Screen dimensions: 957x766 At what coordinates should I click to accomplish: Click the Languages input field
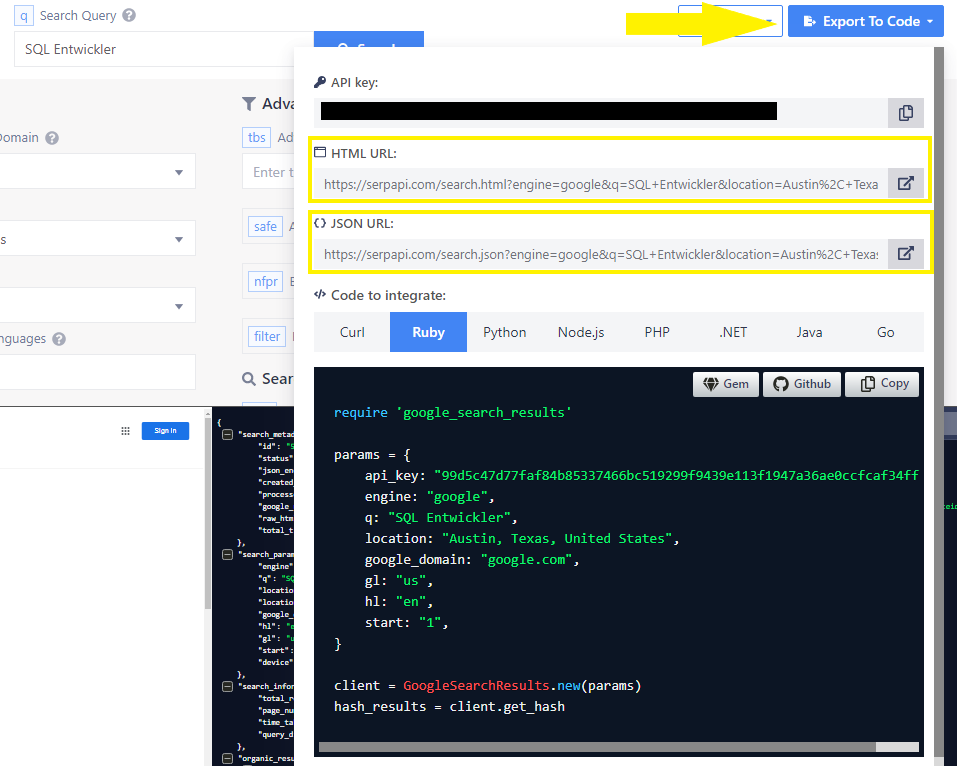[98, 372]
